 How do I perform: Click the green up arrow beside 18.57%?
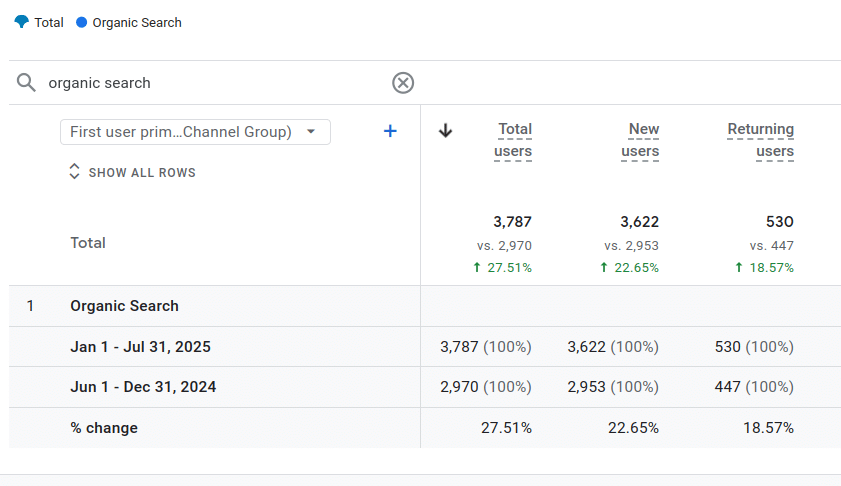738,268
